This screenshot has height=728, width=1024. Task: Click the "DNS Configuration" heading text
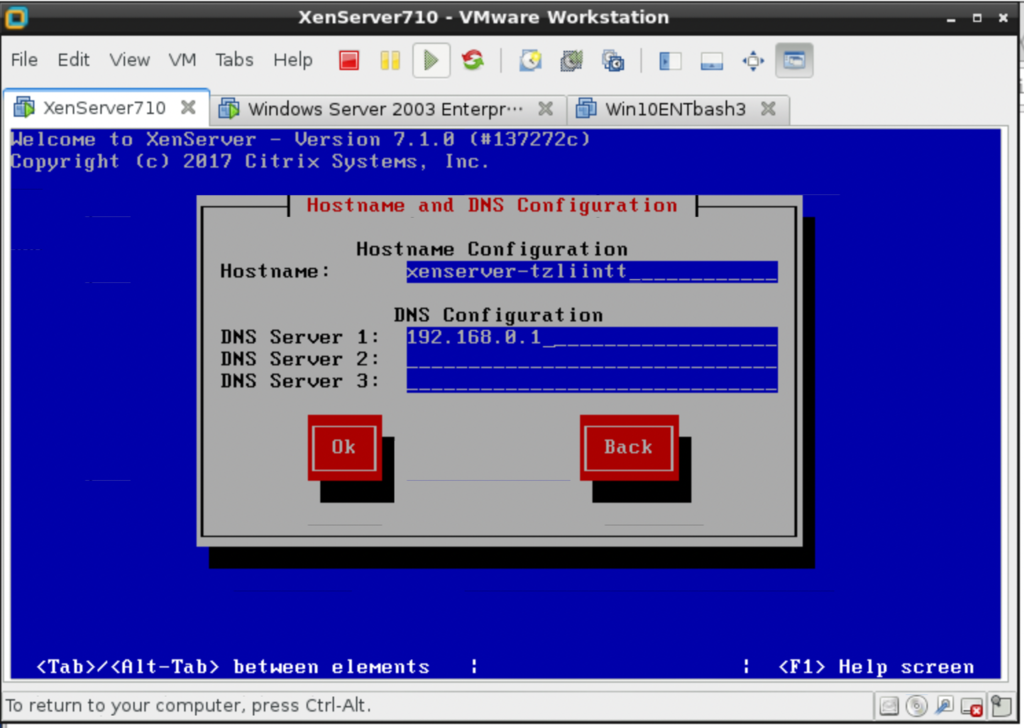(x=498, y=315)
